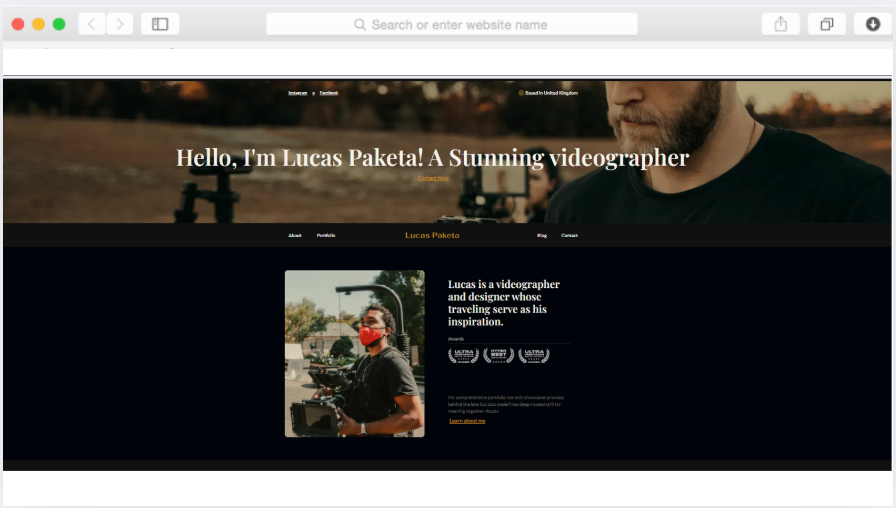This screenshot has height=508, width=896.
Task: Open the About menu item
Action: [295, 236]
